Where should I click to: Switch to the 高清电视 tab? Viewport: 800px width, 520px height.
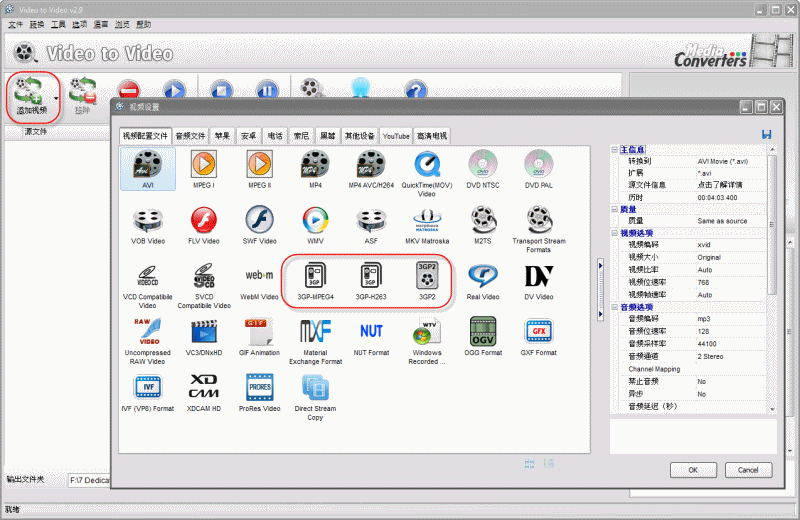click(432, 136)
